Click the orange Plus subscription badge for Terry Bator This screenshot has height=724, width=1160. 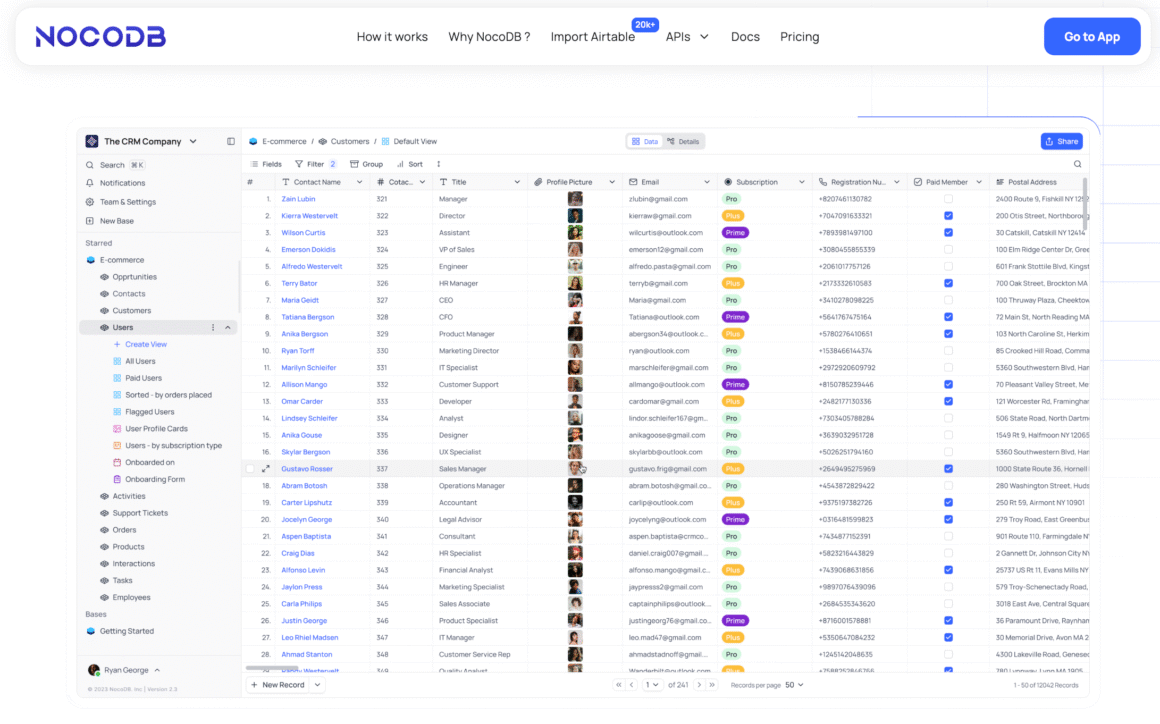pos(733,284)
